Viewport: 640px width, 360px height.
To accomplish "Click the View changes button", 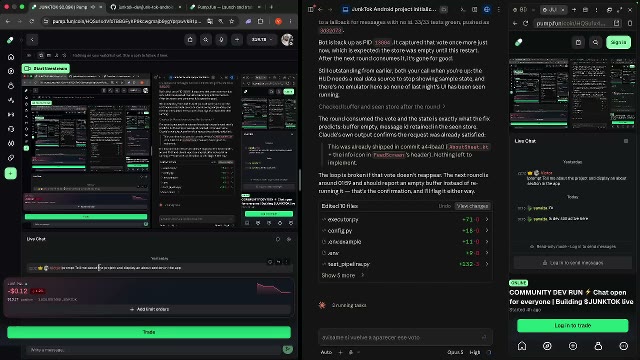I will [x=472, y=206].
